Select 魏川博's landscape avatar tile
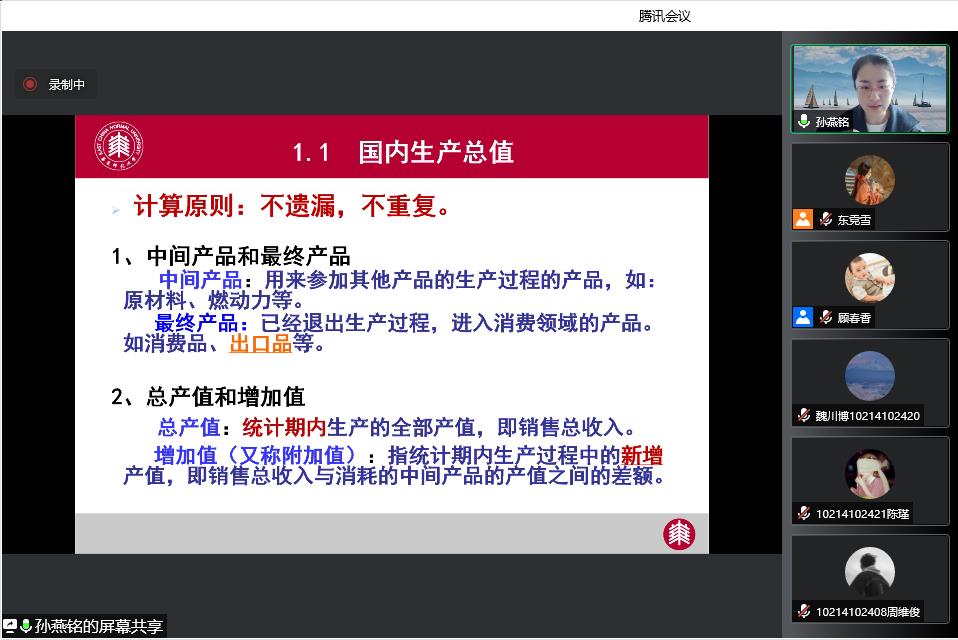The image size is (958, 640). click(869, 376)
